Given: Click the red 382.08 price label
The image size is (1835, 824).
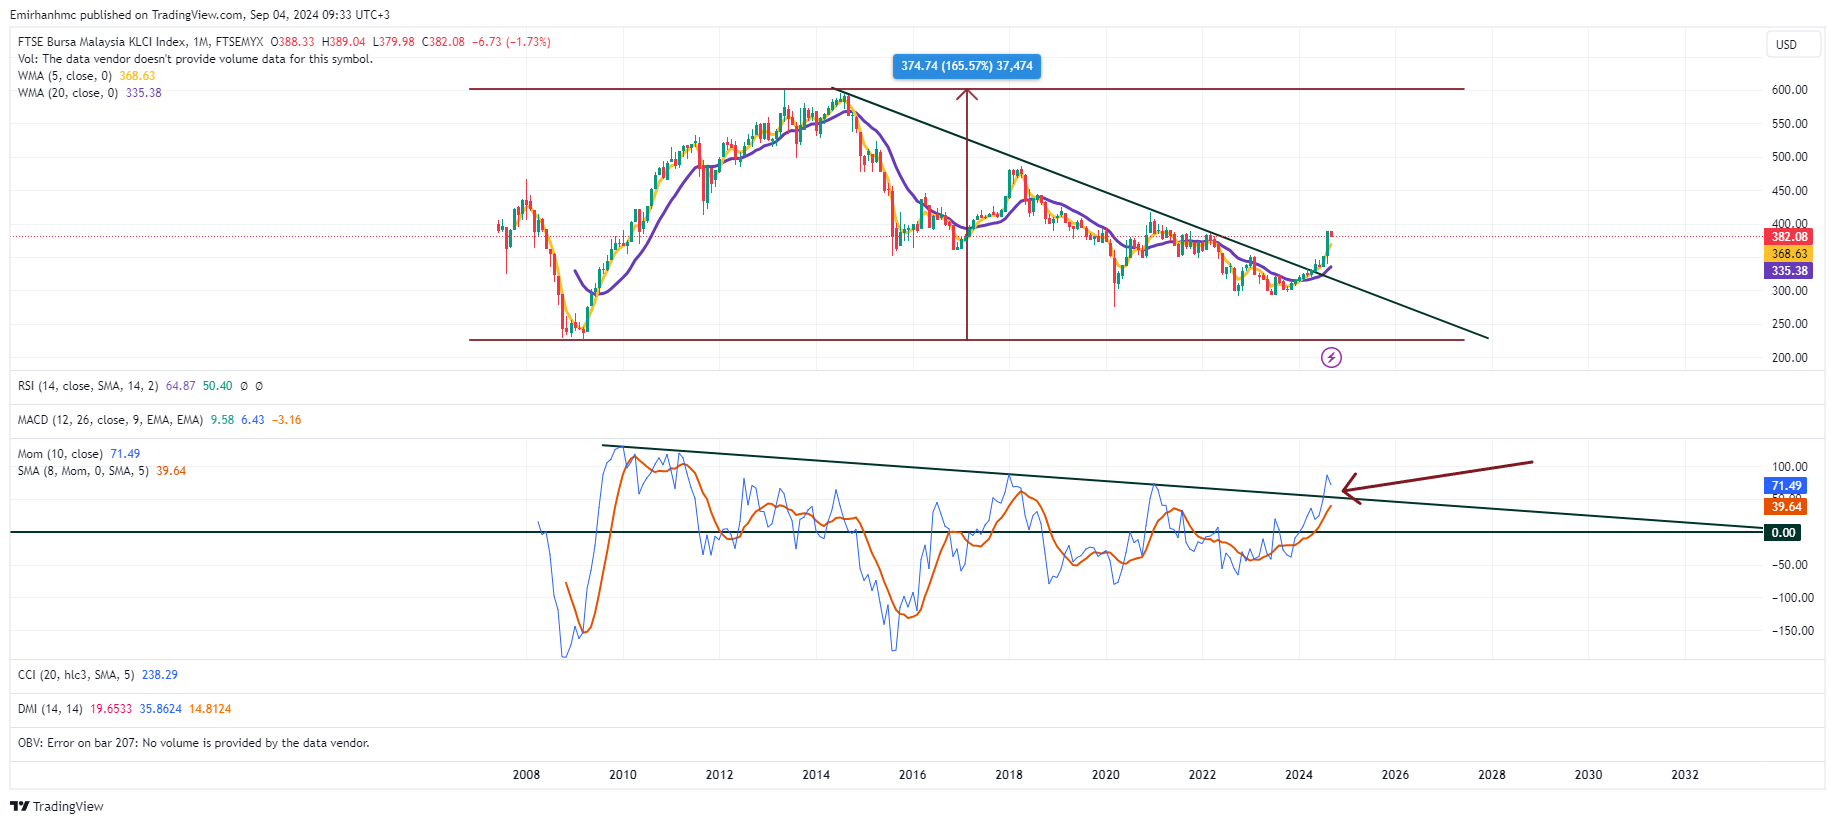Looking at the screenshot, I should (1789, 237).
